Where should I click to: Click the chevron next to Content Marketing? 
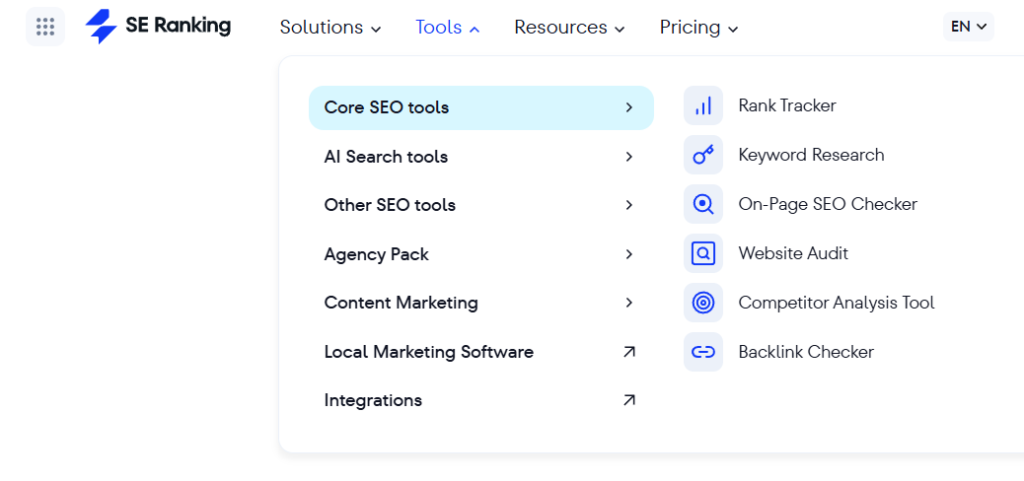pyautogui.click(x=629, y=303)
